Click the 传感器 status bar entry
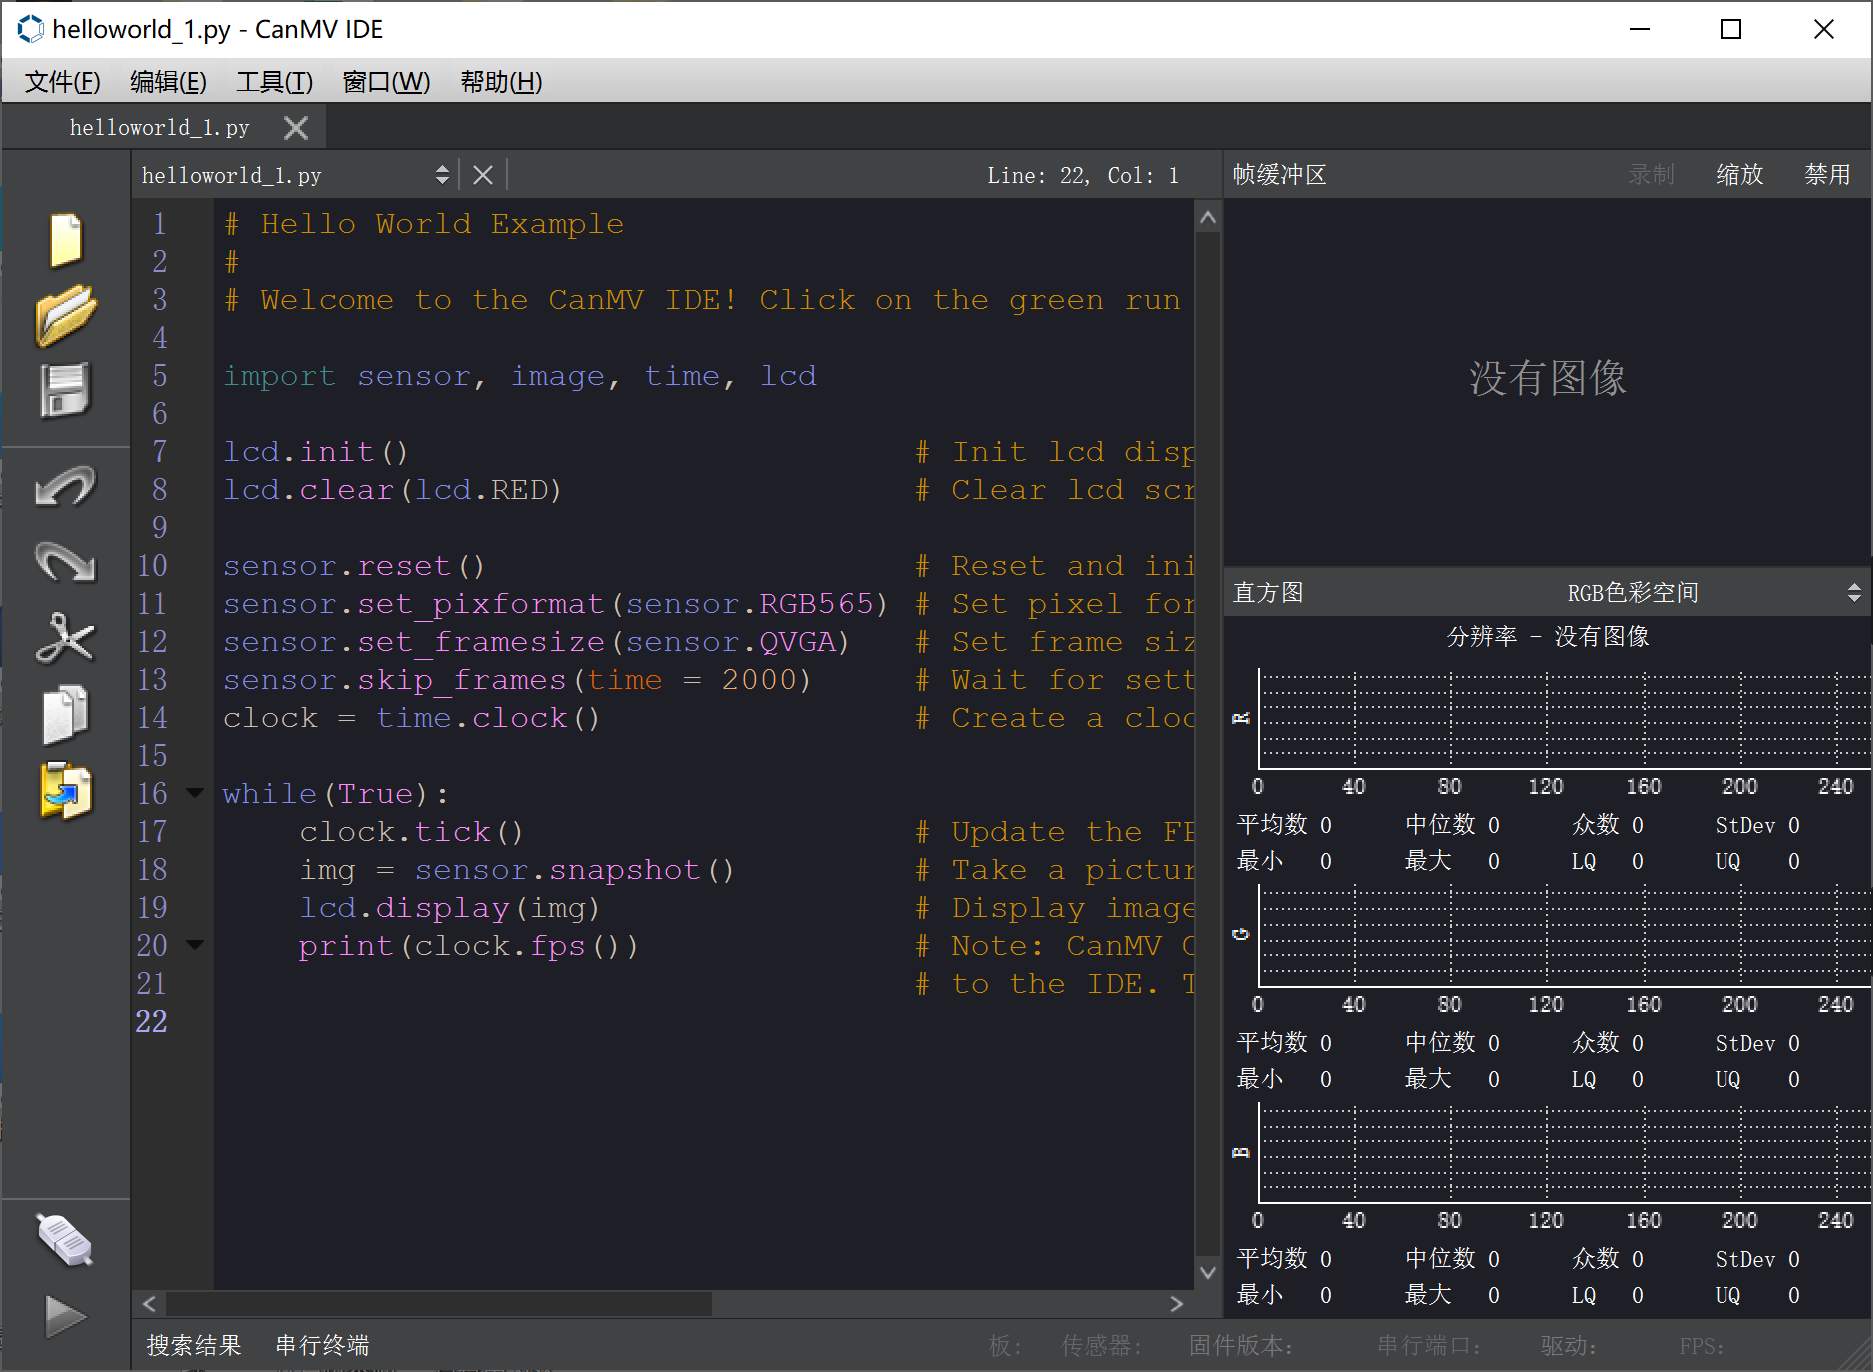This screenshot has width=1873, height=1372. (x=1101, y=1346)
